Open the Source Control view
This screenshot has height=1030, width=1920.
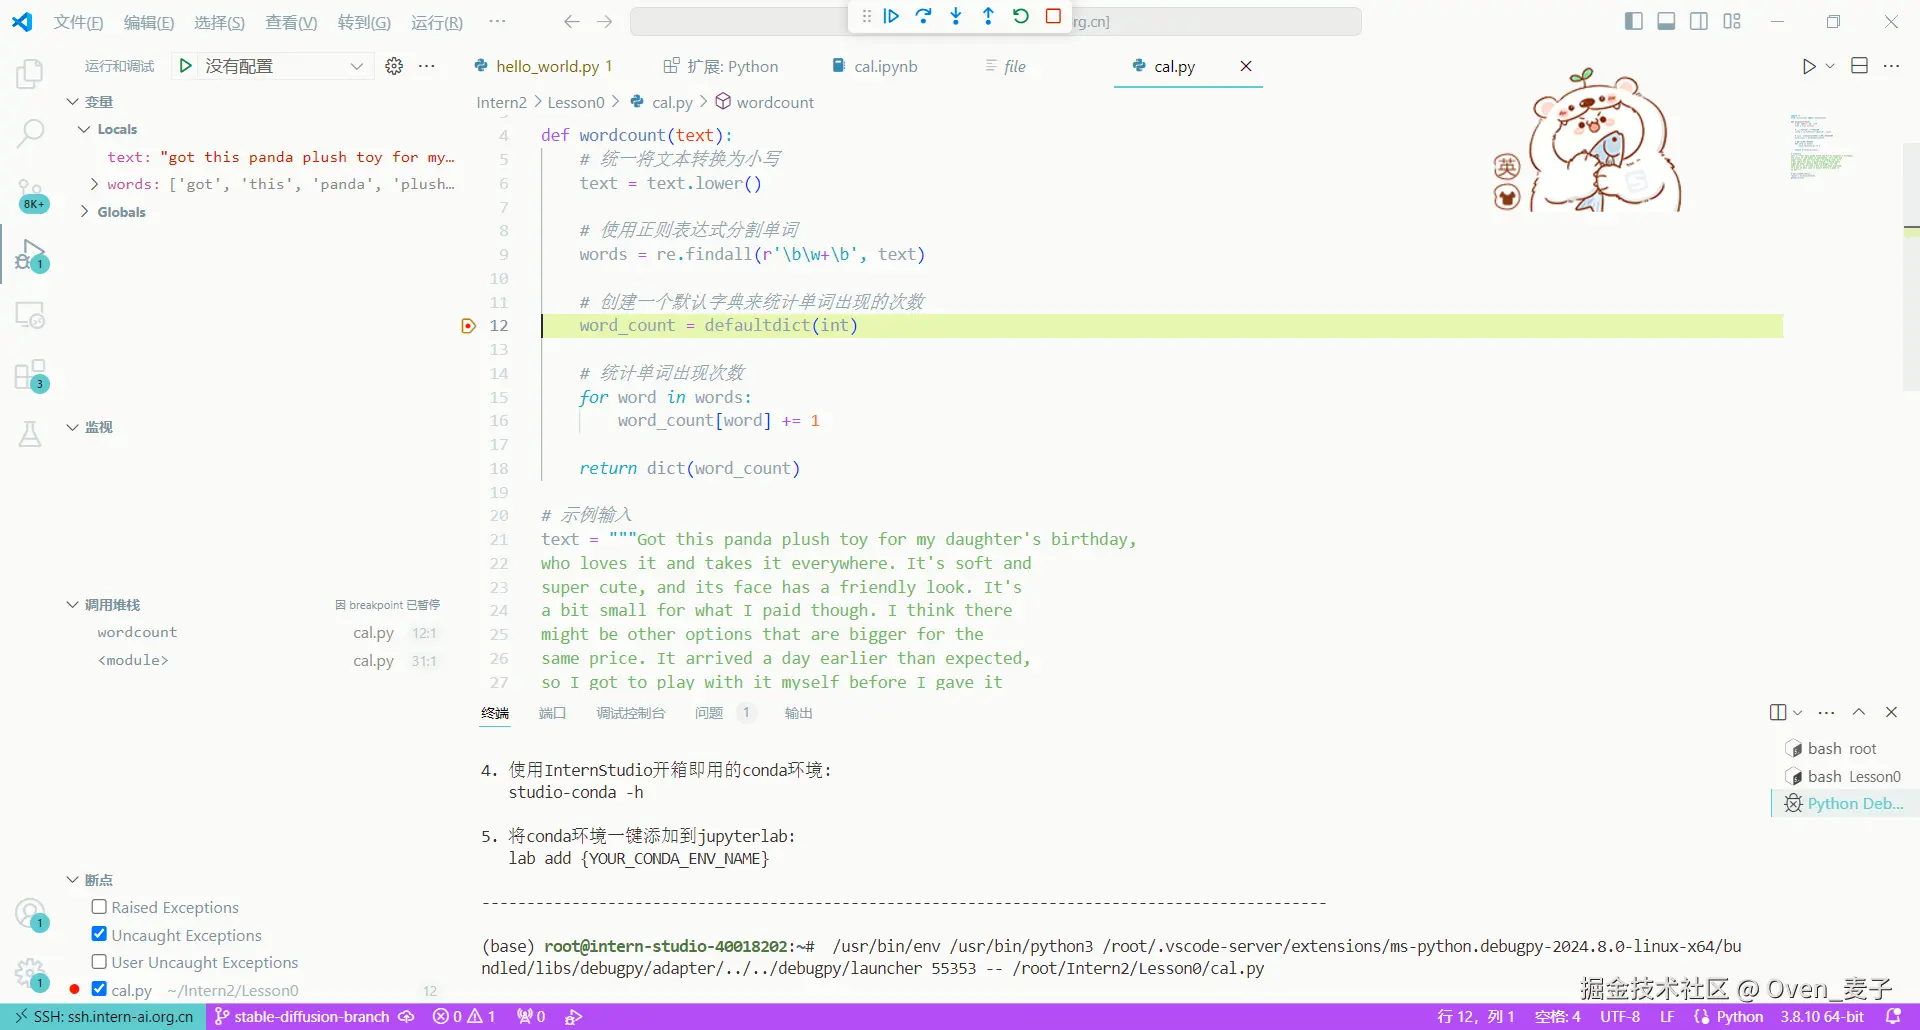[x=30, y=194]
